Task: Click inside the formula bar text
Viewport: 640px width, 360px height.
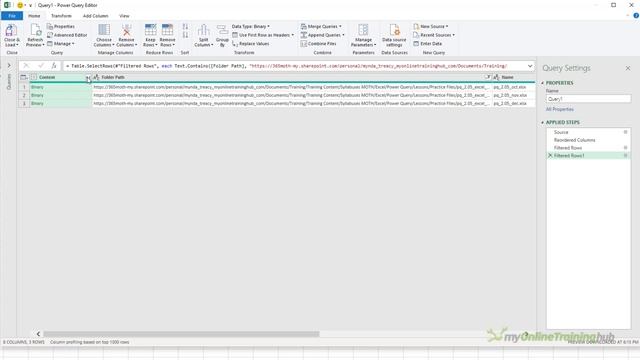Action: (294, 66)
